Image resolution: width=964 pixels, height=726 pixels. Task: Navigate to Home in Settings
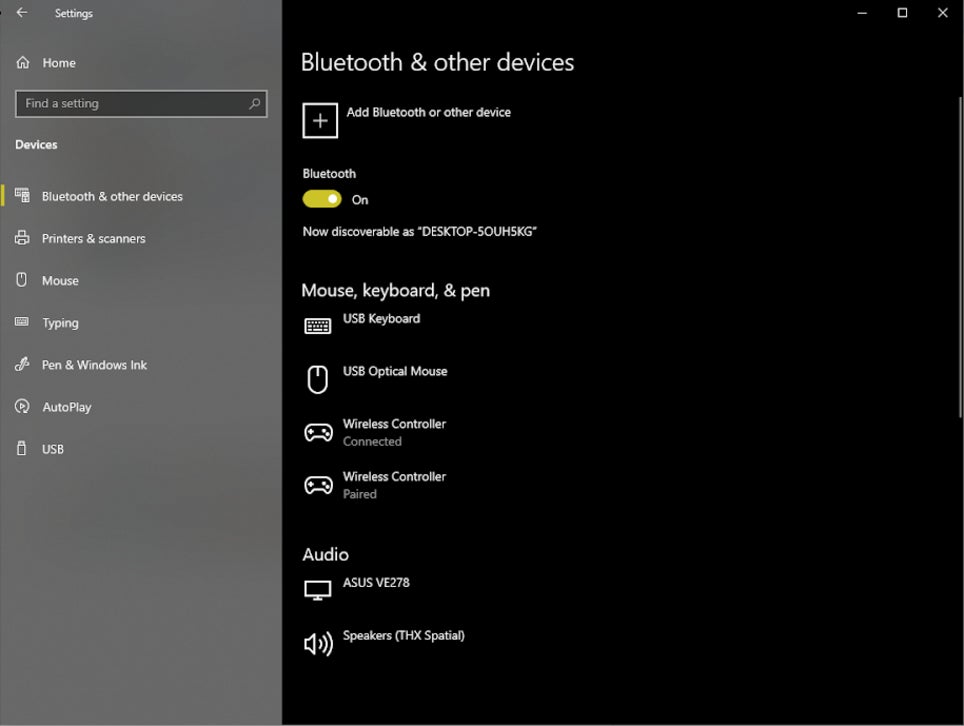point(60,62)
